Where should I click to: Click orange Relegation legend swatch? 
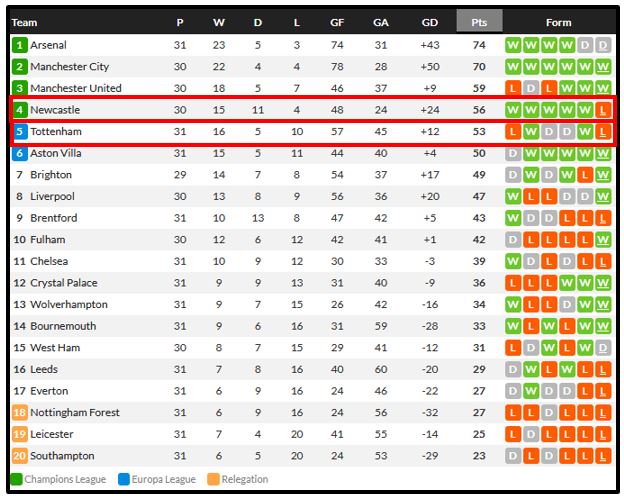(213, 479)
